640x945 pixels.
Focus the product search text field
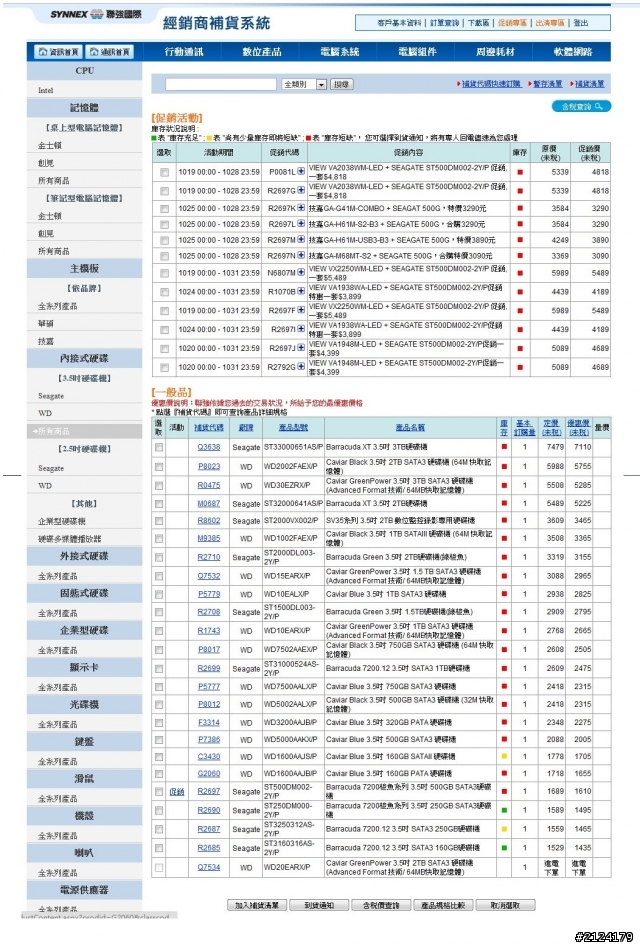[x=221, y=84]
